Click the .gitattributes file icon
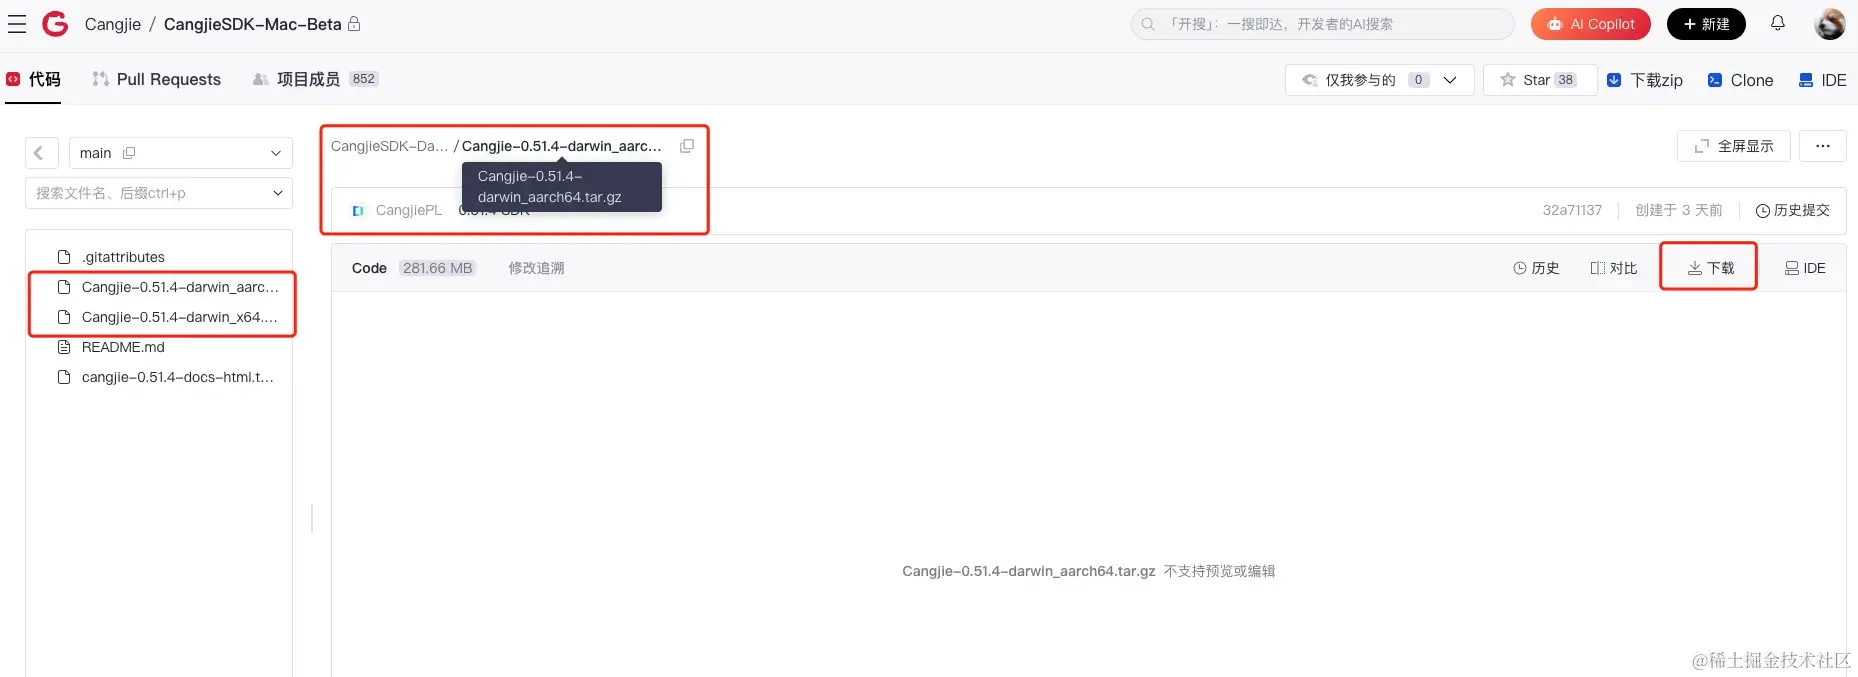Viewport: 1858px width, 677px height. (64, 257)
